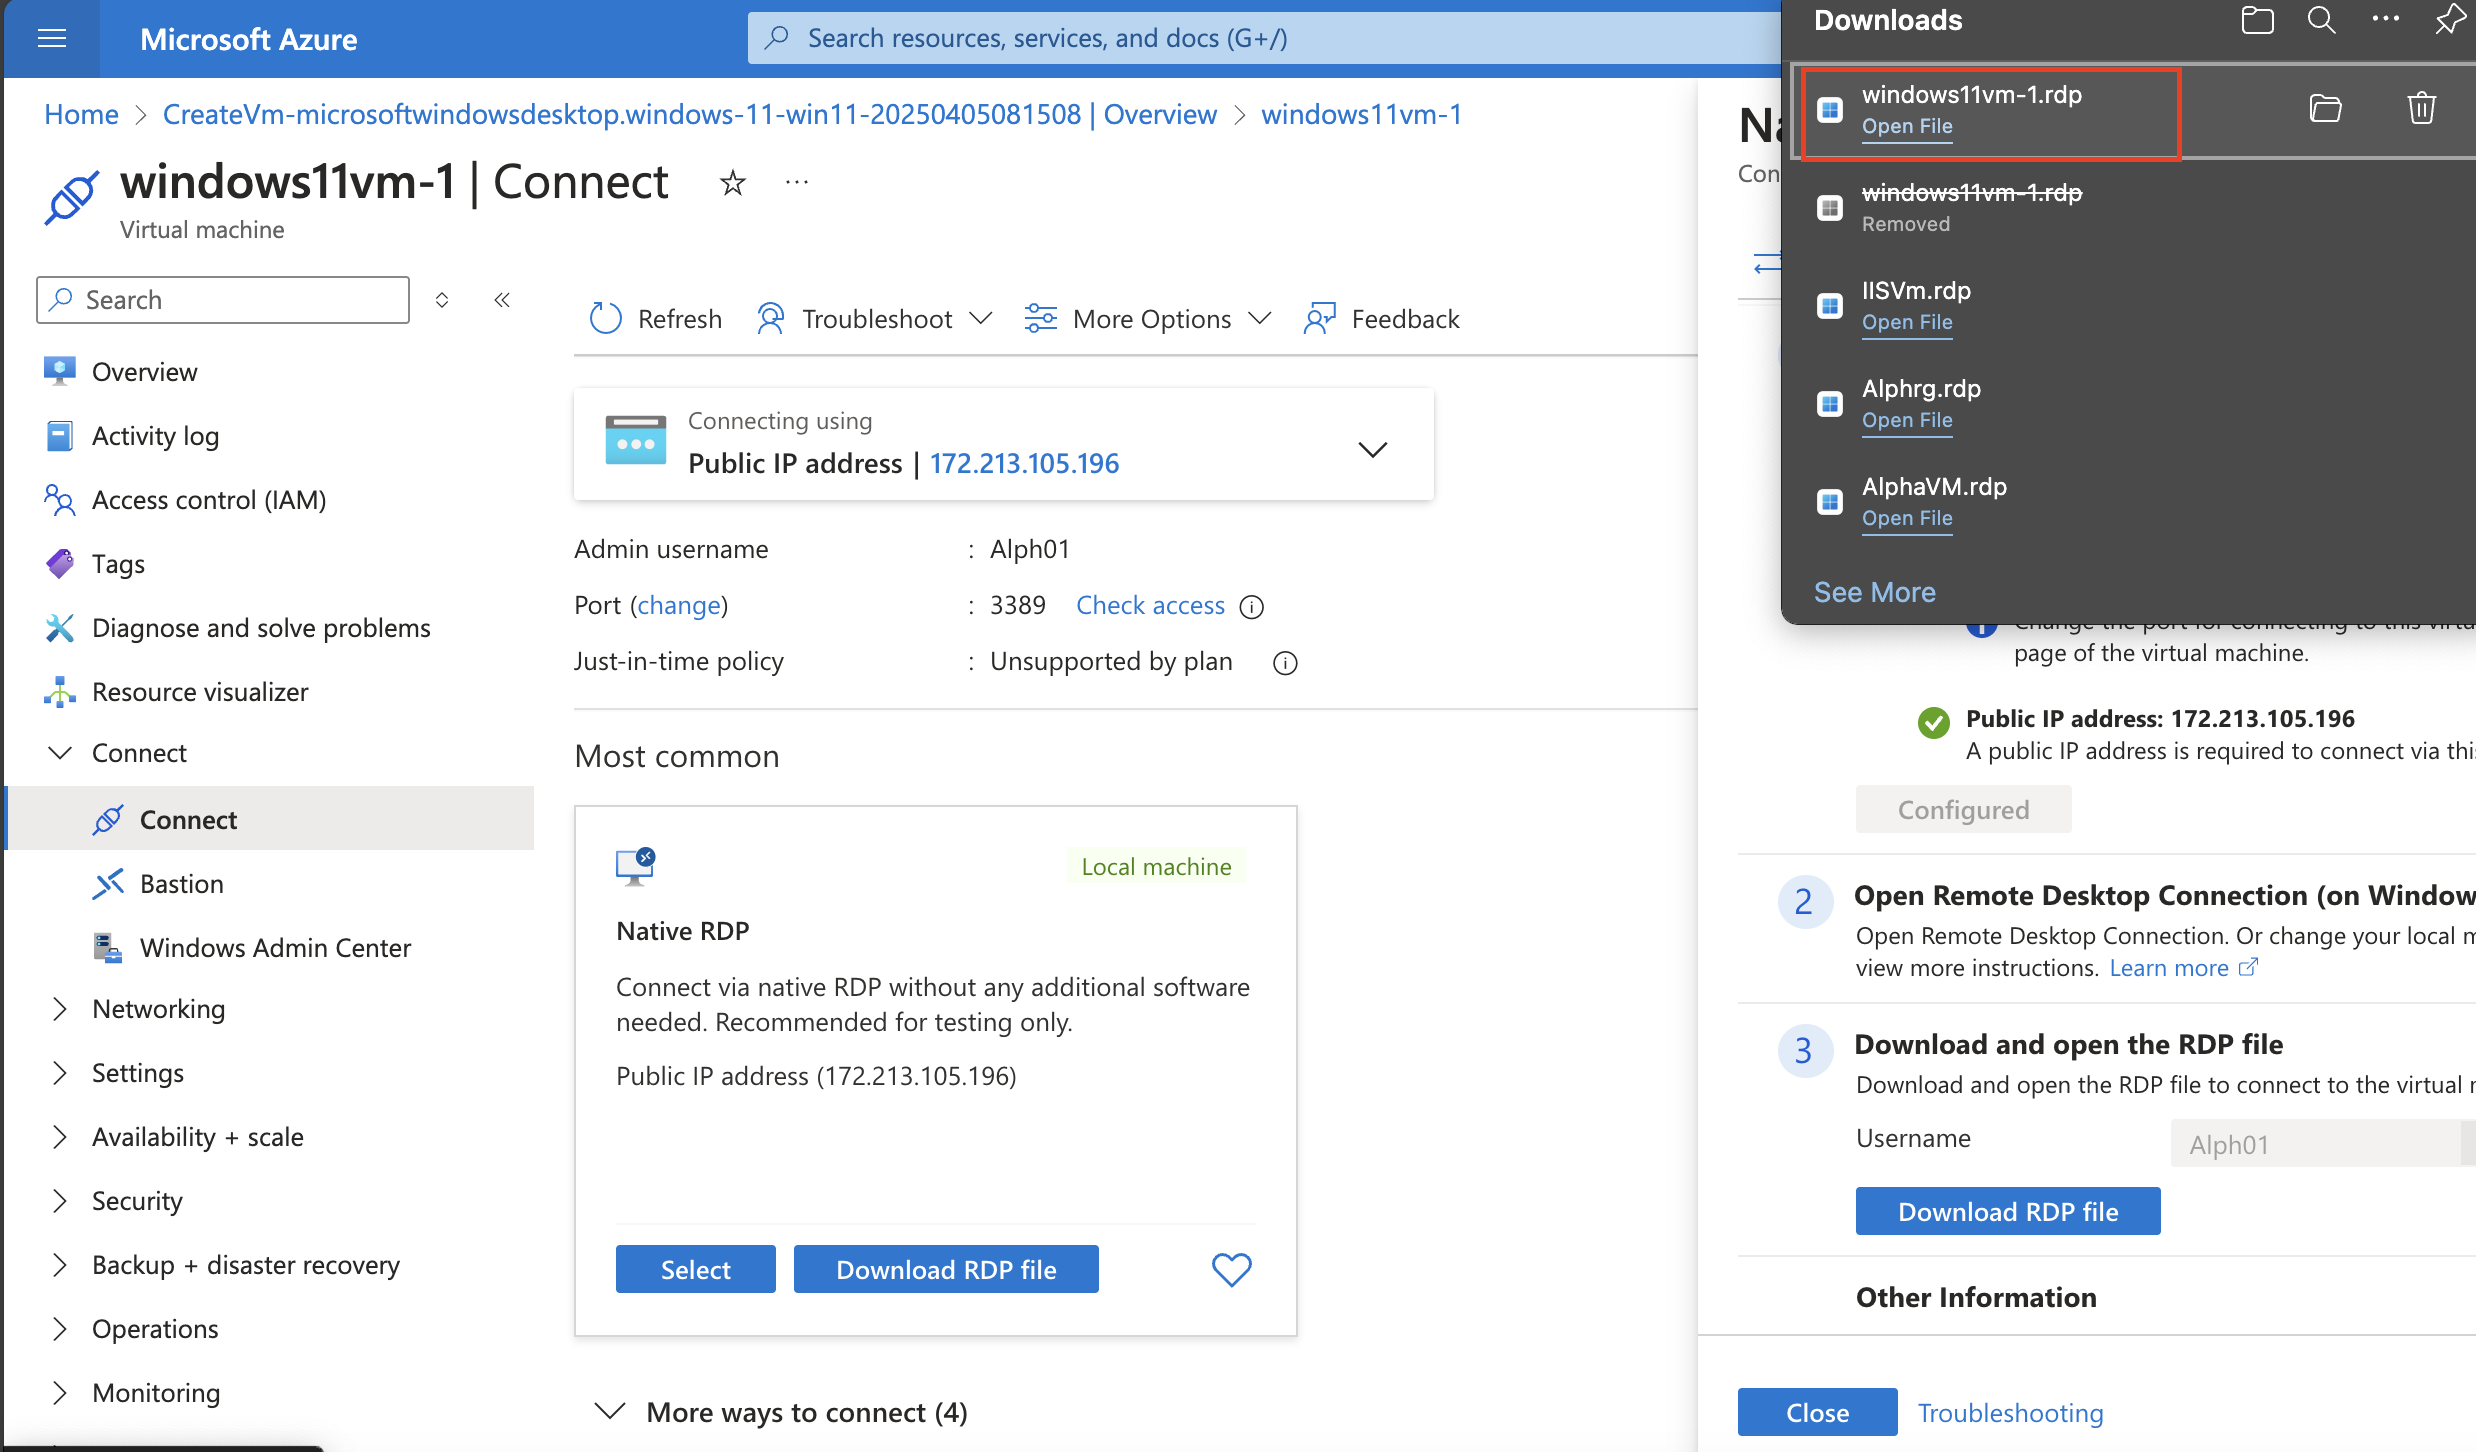This screenshot has width=2476, height=1452.
Task: Open the Azure portal hamburger menu
Action: coord(51,39)
